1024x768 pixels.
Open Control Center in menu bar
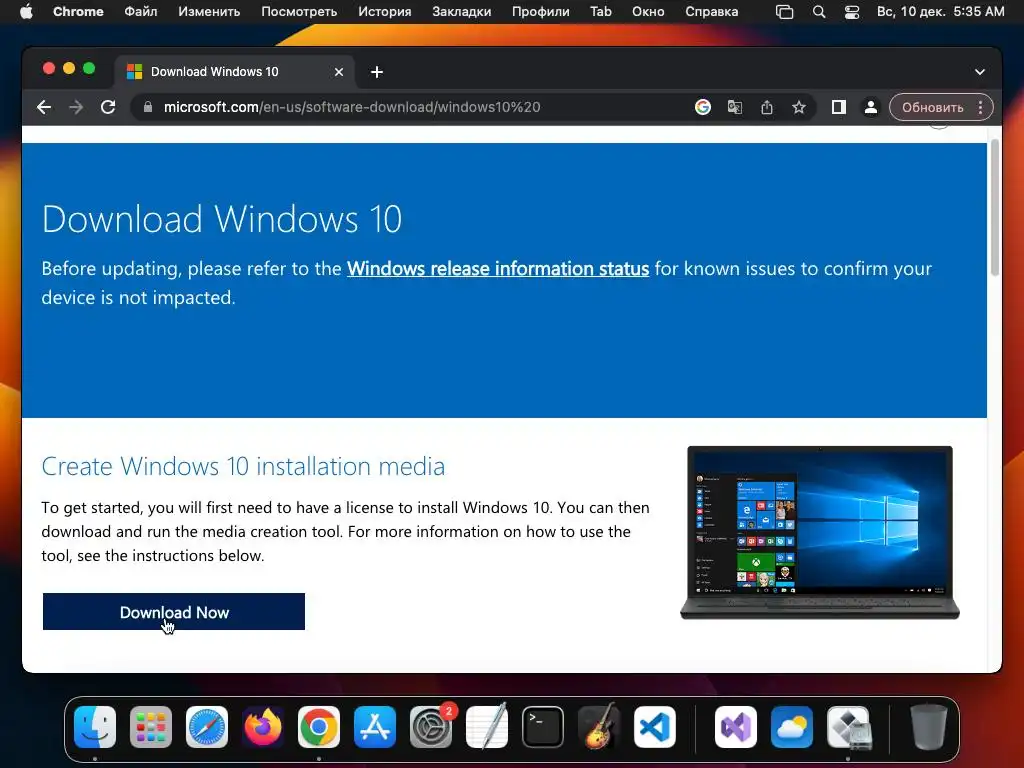click(852, 12)
